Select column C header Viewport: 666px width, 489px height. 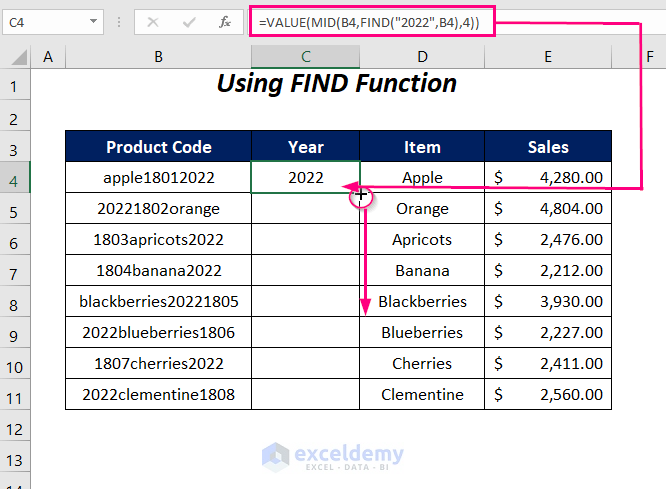point(305,58)
